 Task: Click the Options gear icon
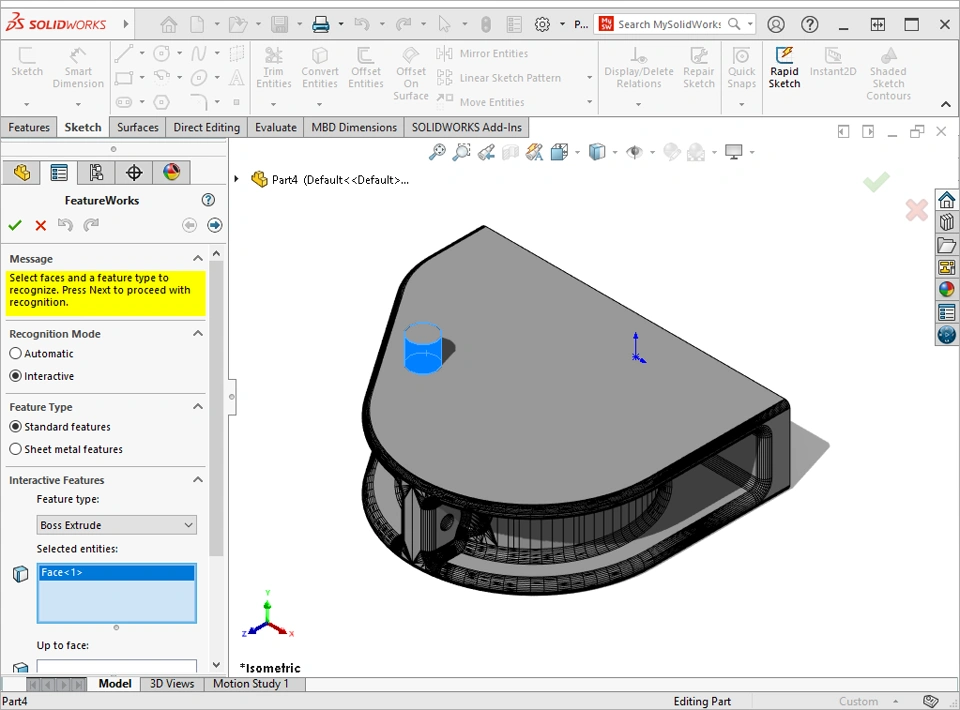[542, 24]
